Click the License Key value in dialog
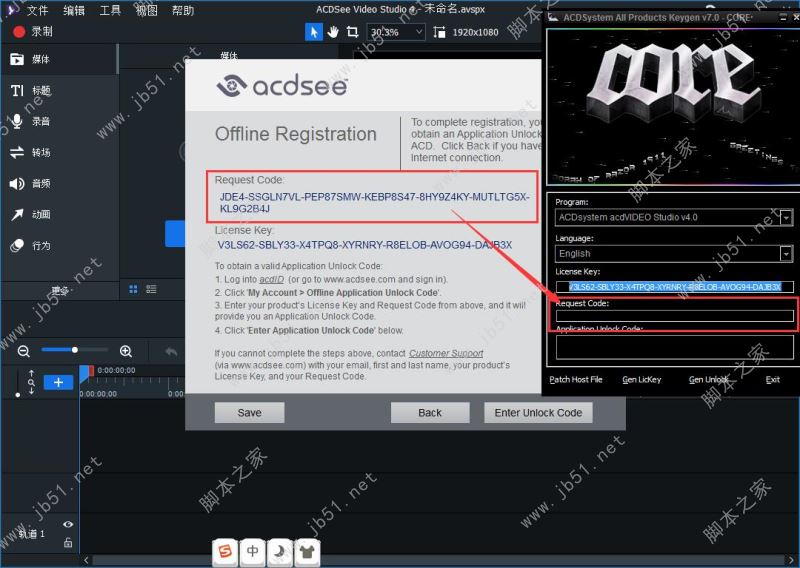This screenshot has width=800, height=568. point(364,245)
